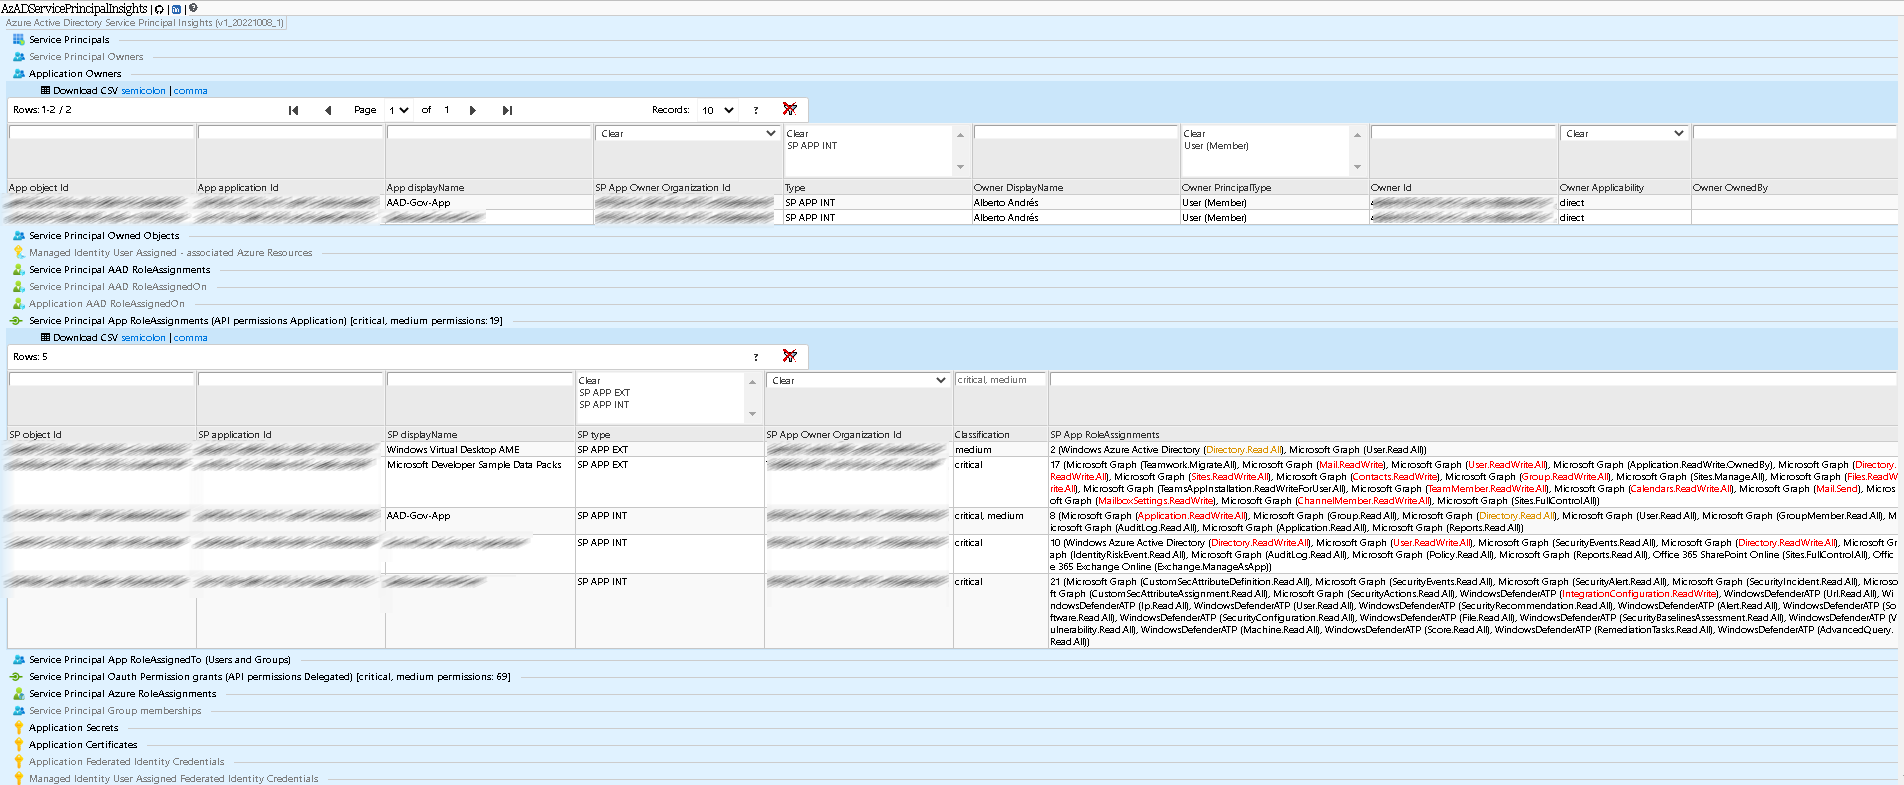Viewport: 1904px width, 785px height.
Task: Select SP APP INT in SP type filter
Action: tap(604, 405)
